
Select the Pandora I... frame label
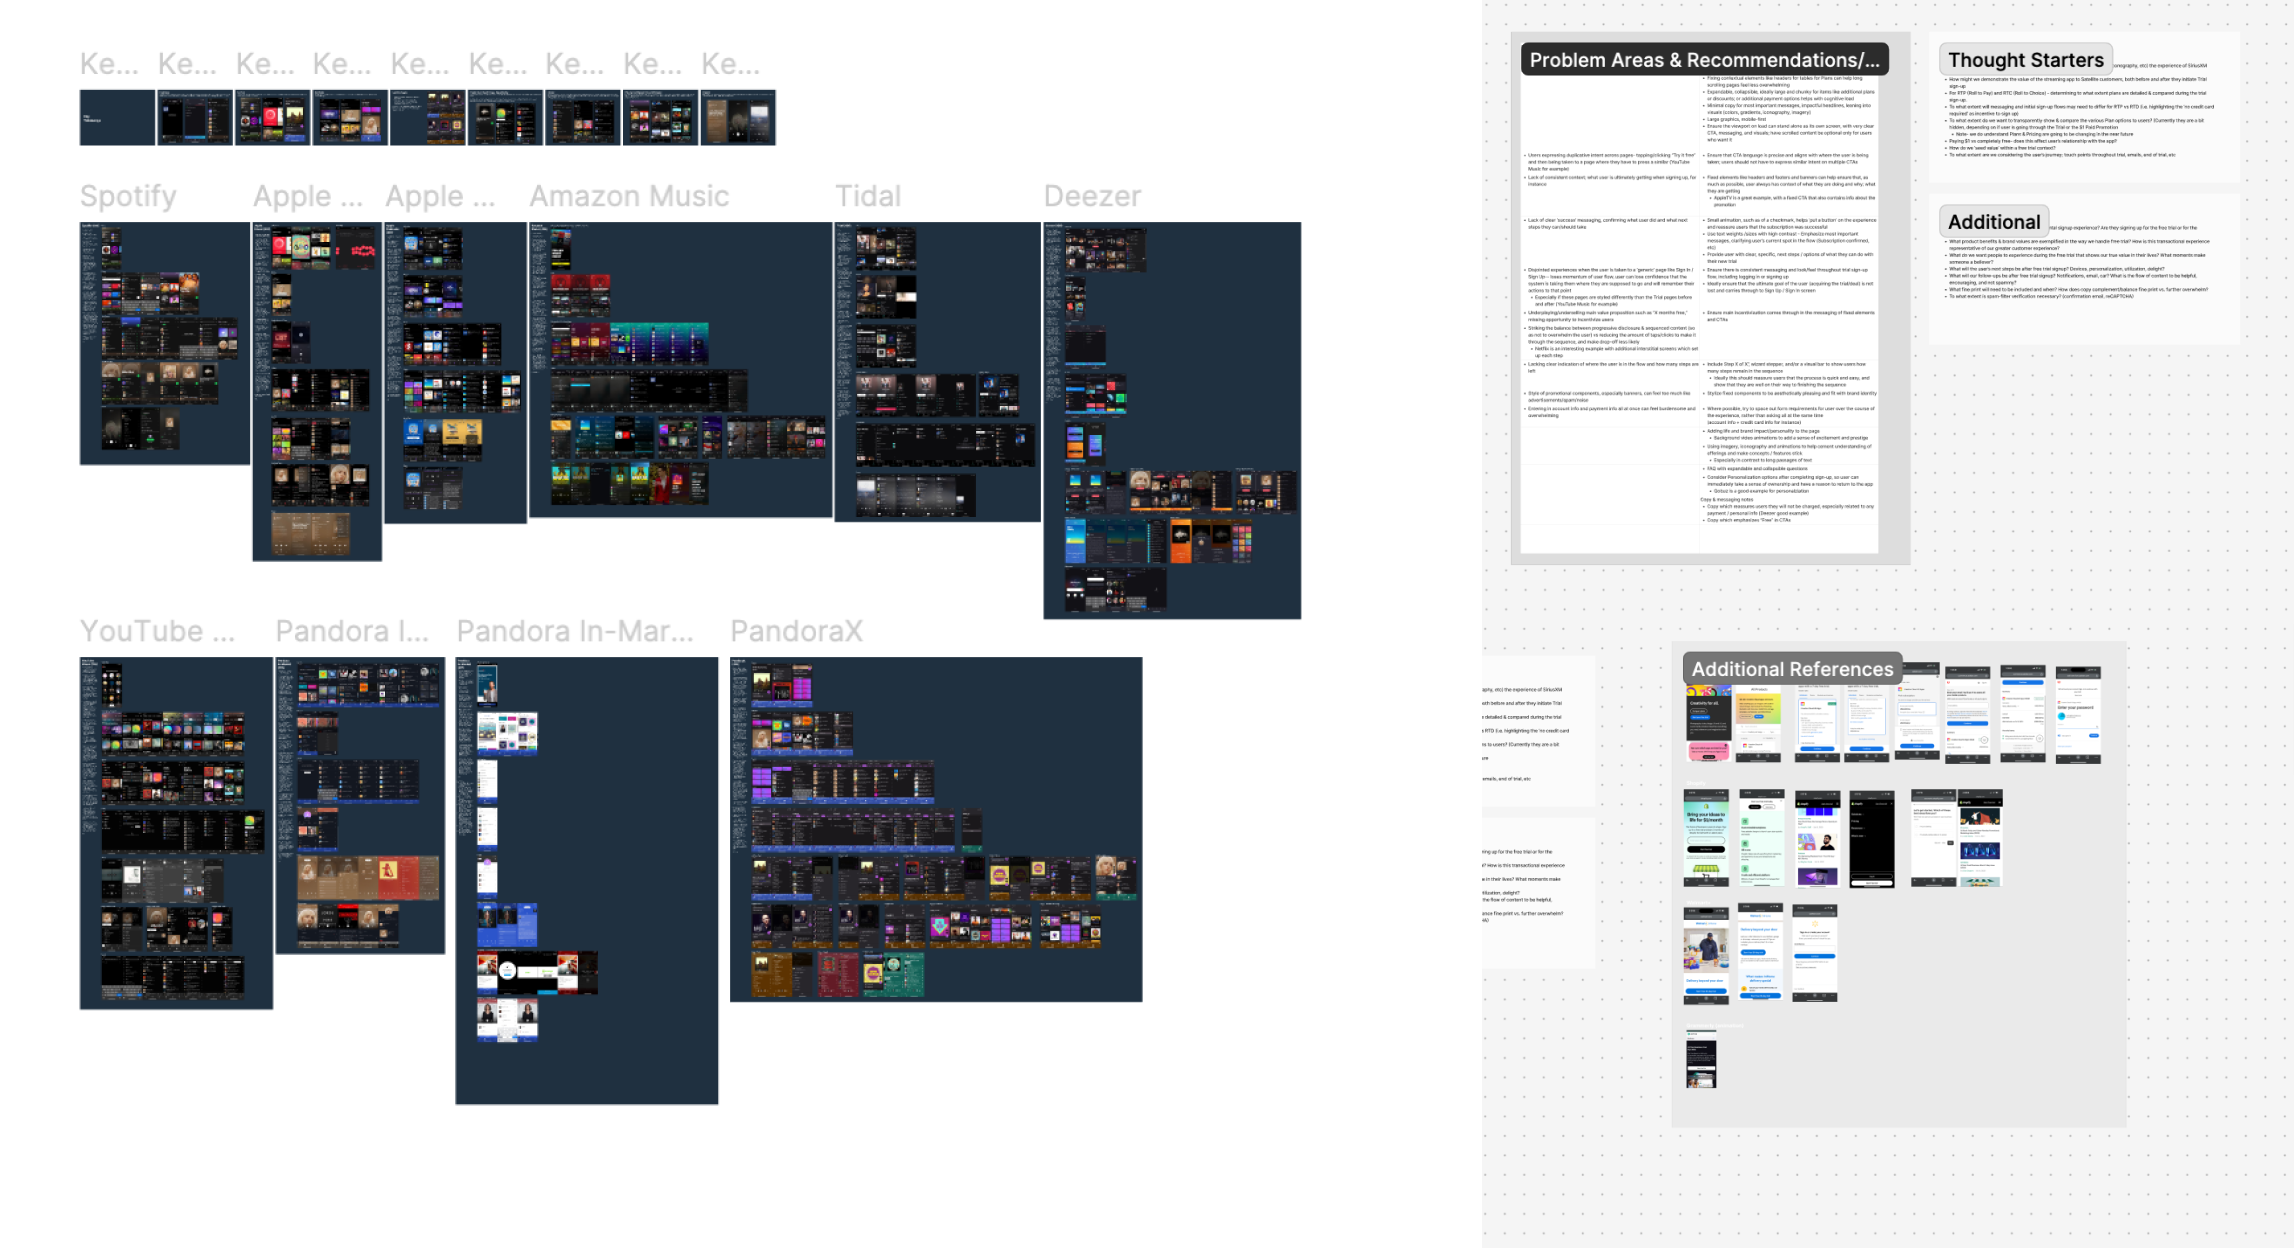pyautogui.click(x=351, y=631)
